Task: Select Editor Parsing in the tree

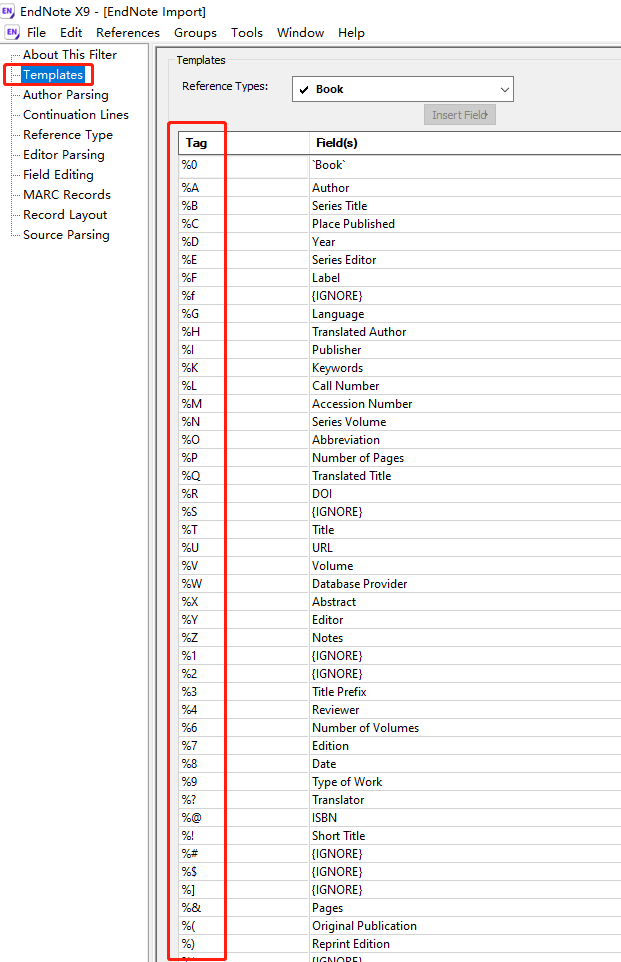Action: [64, 155]
